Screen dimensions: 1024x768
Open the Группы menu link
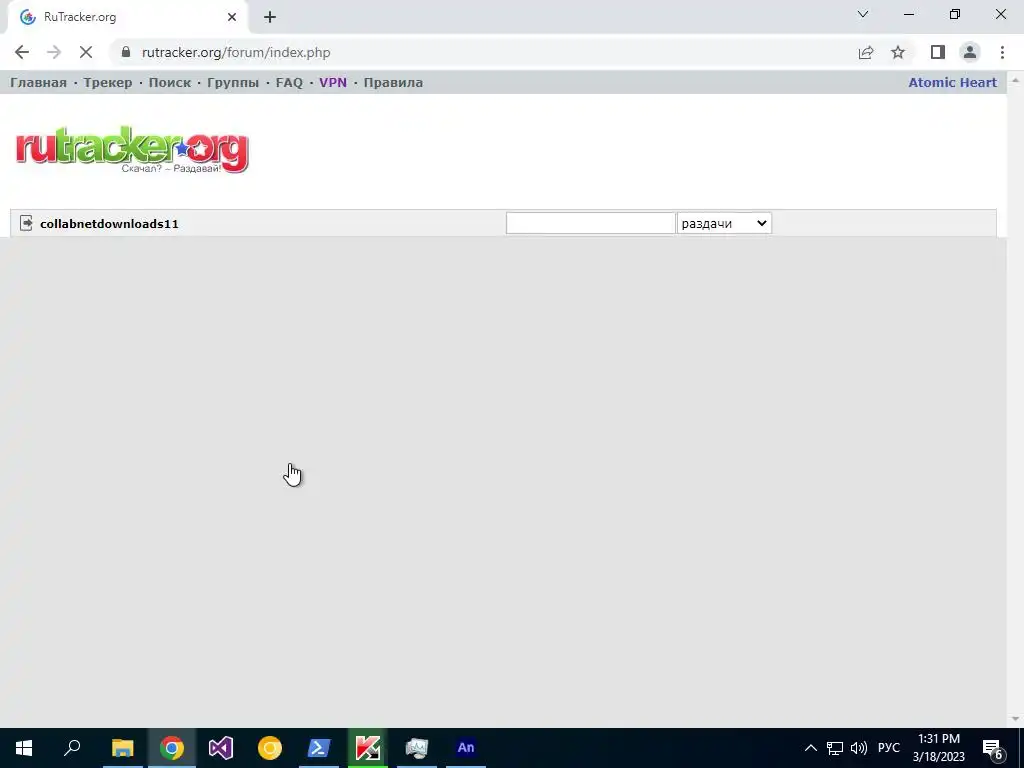click(x=233, y=82)
